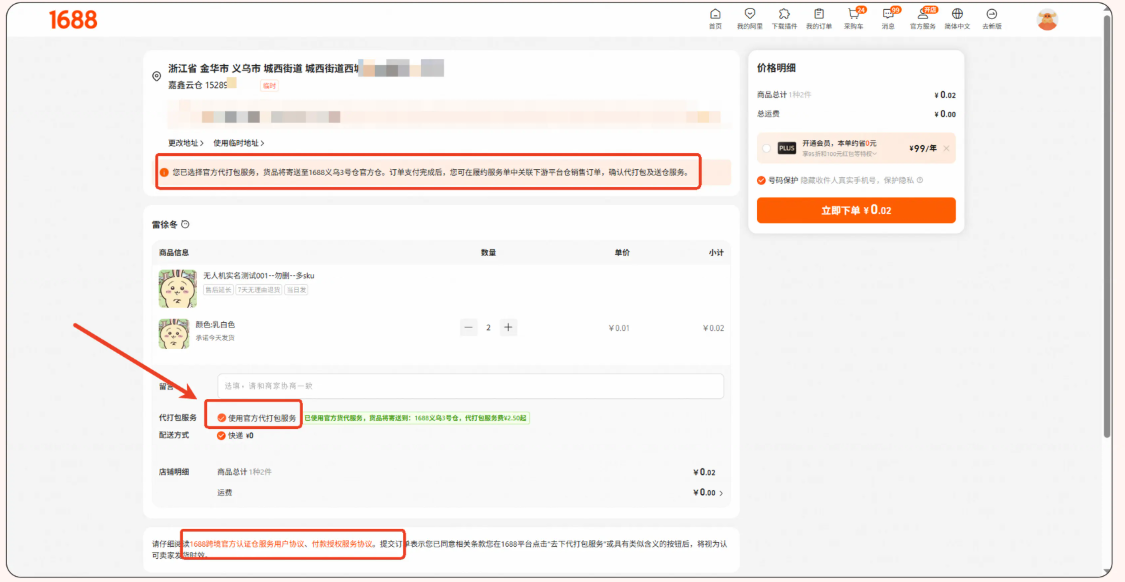Decrease item quantity with minus button
Viewport: 1125px width, 582px height.
(x=469, y=327)
